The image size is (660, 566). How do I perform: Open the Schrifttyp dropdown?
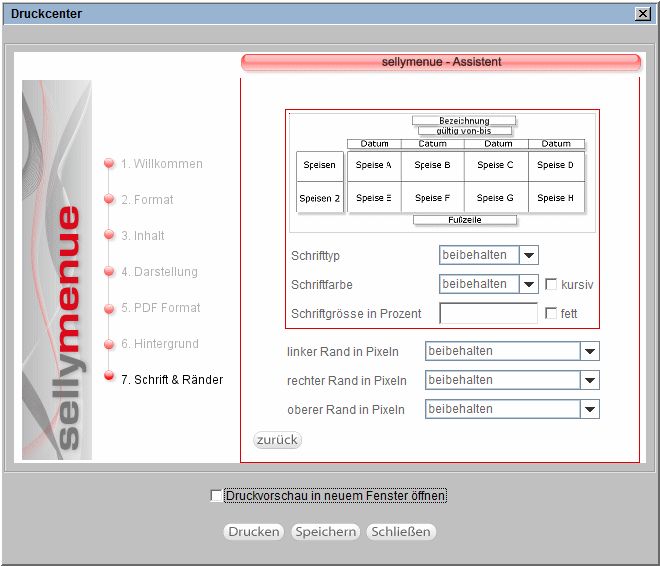pos(529,256)
